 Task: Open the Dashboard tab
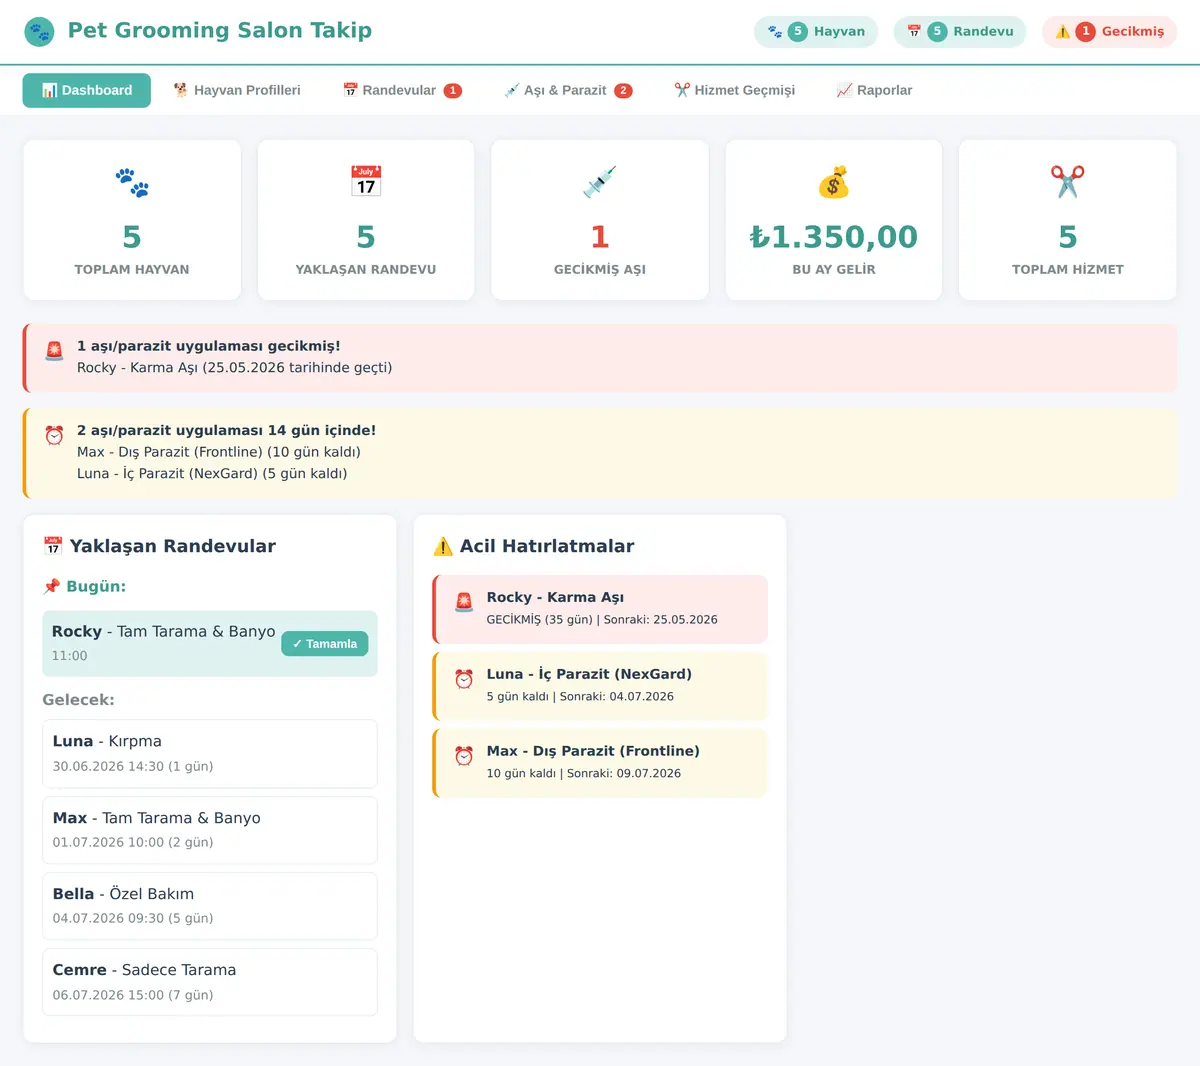pos(87,90)
